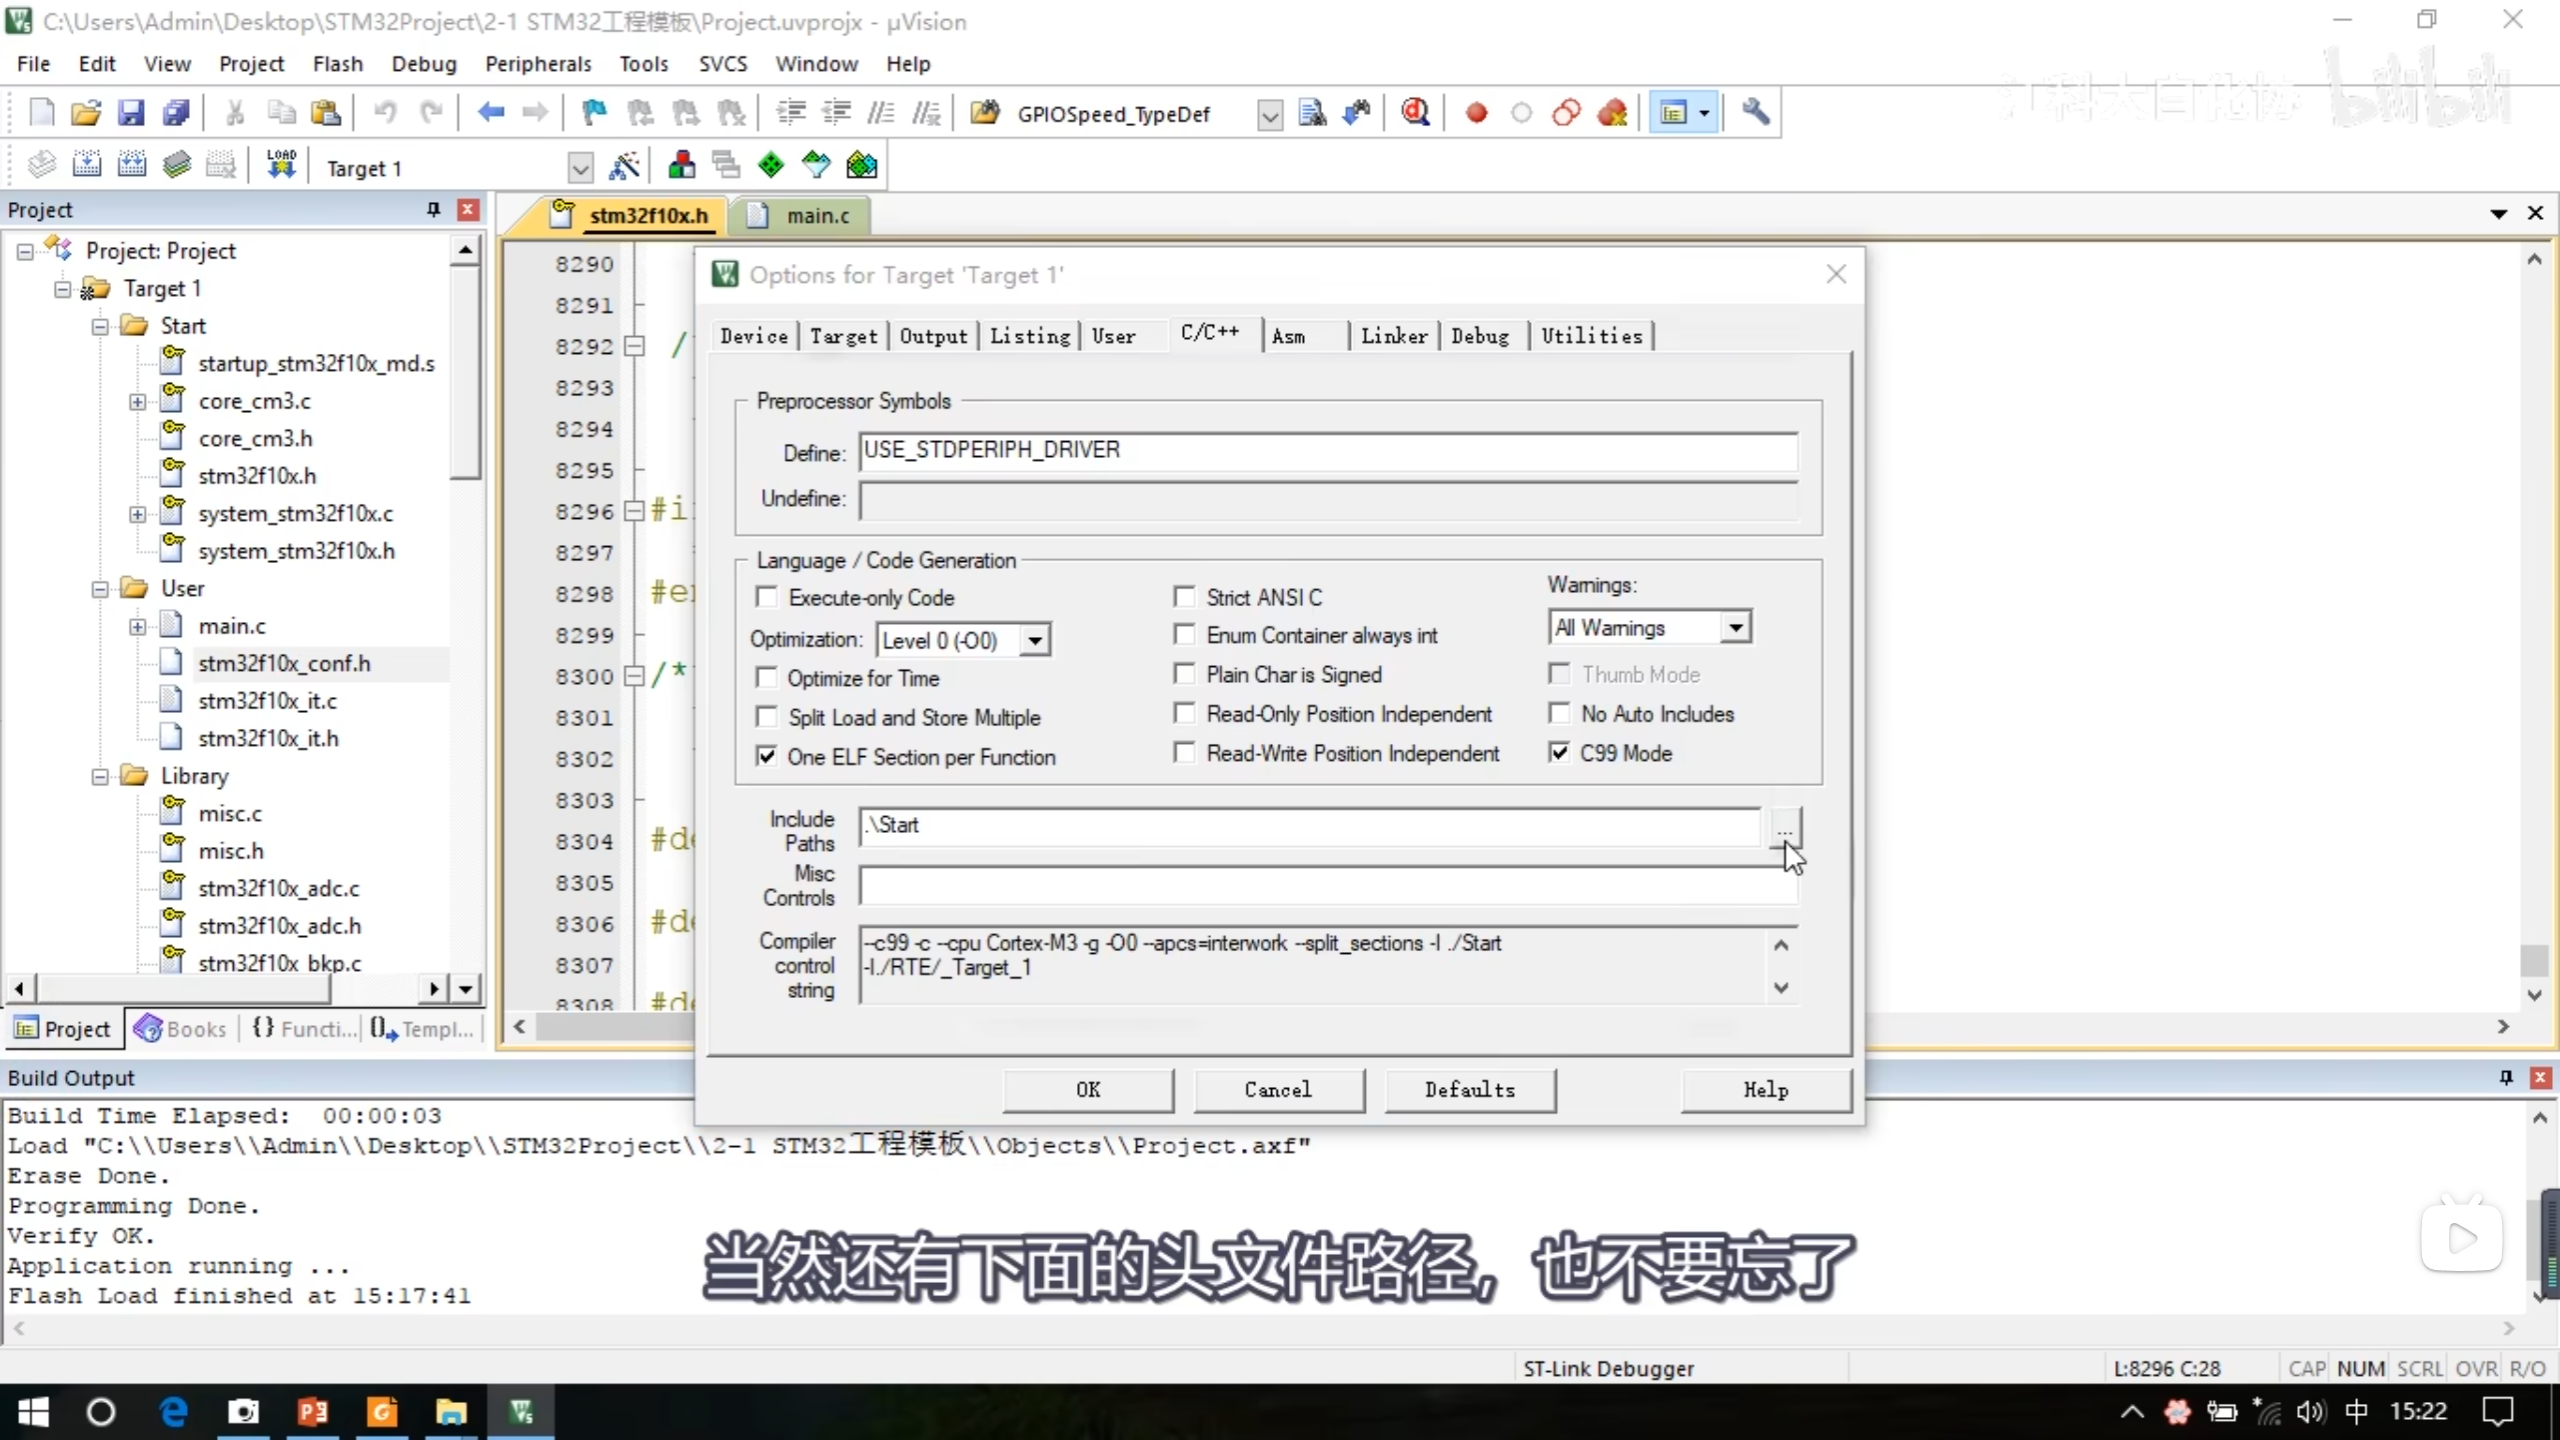
Task: Open the Optimization level dropdown
Action: (1035, 640)
